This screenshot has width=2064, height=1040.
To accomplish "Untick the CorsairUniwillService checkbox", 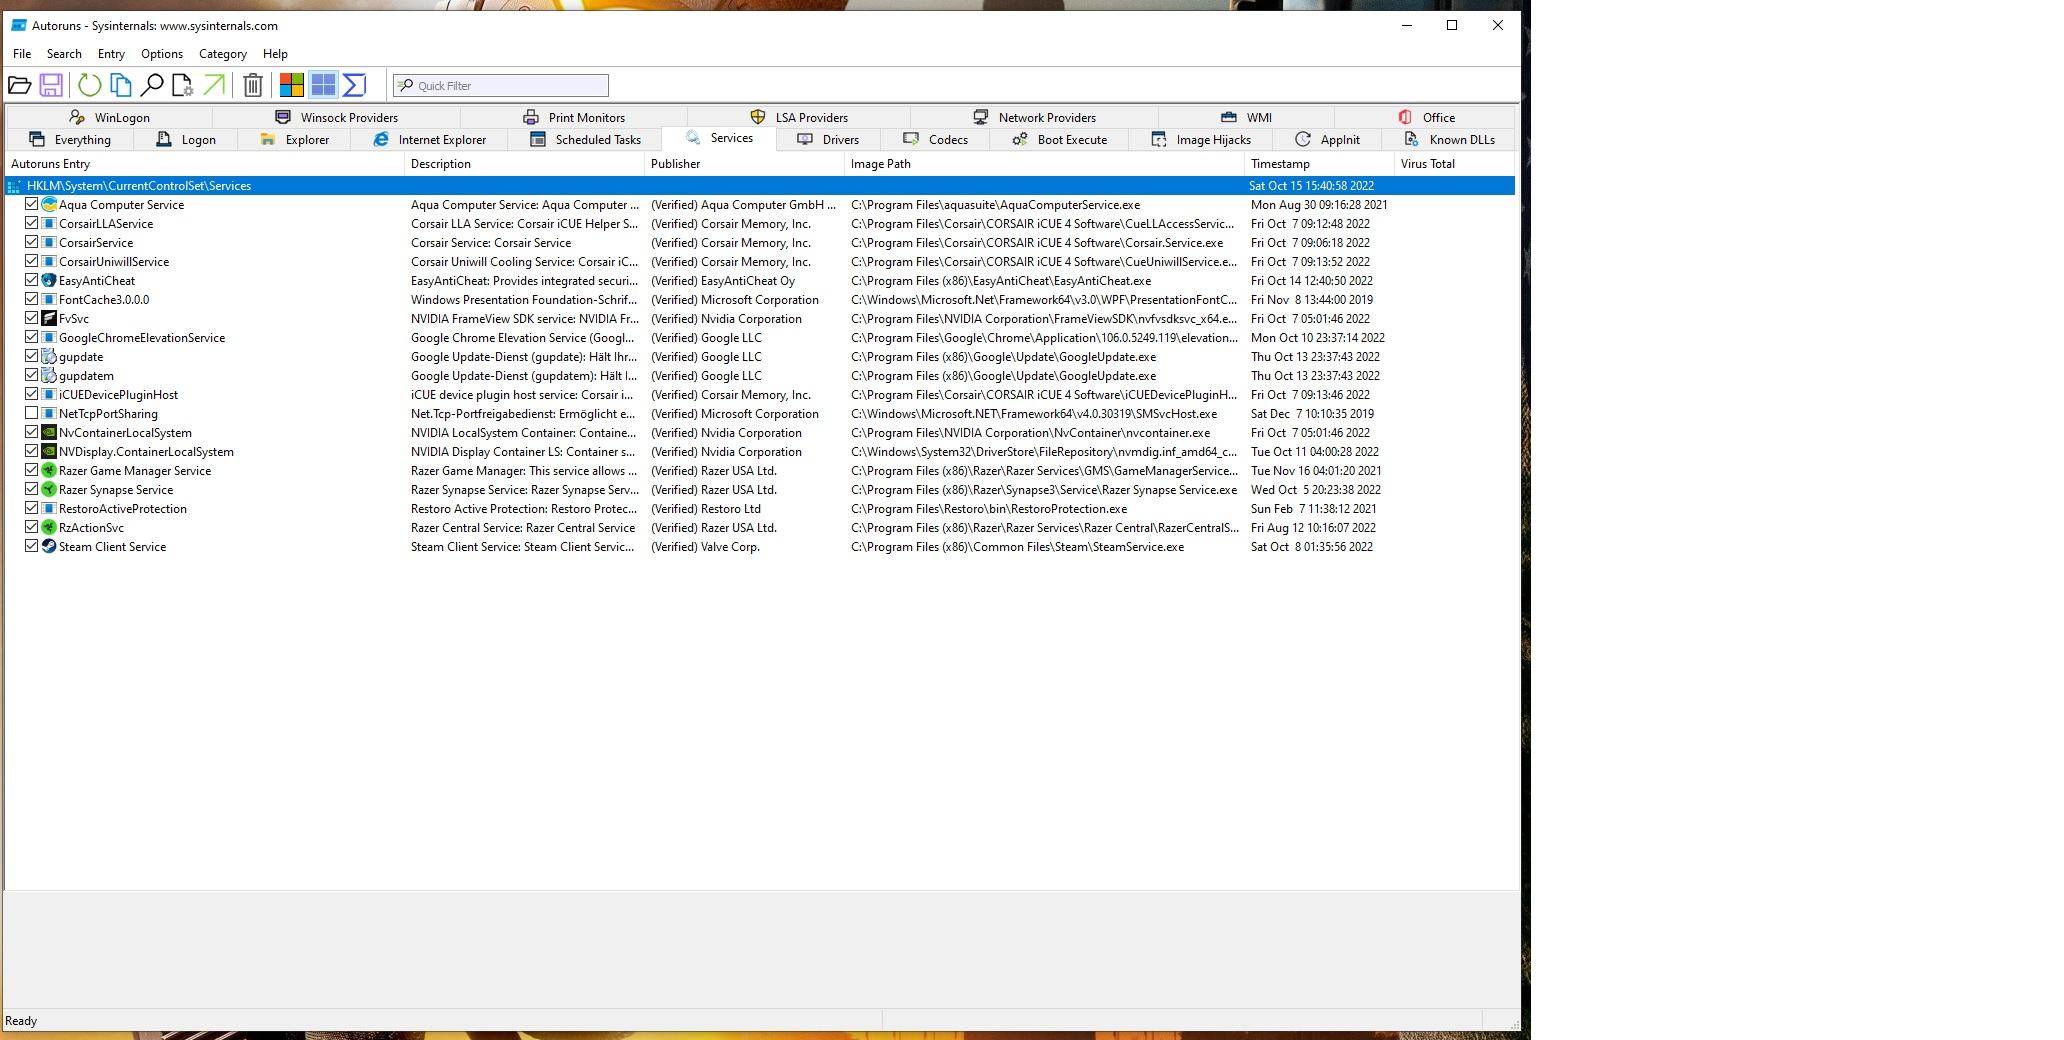I will [x=31, y=262].
